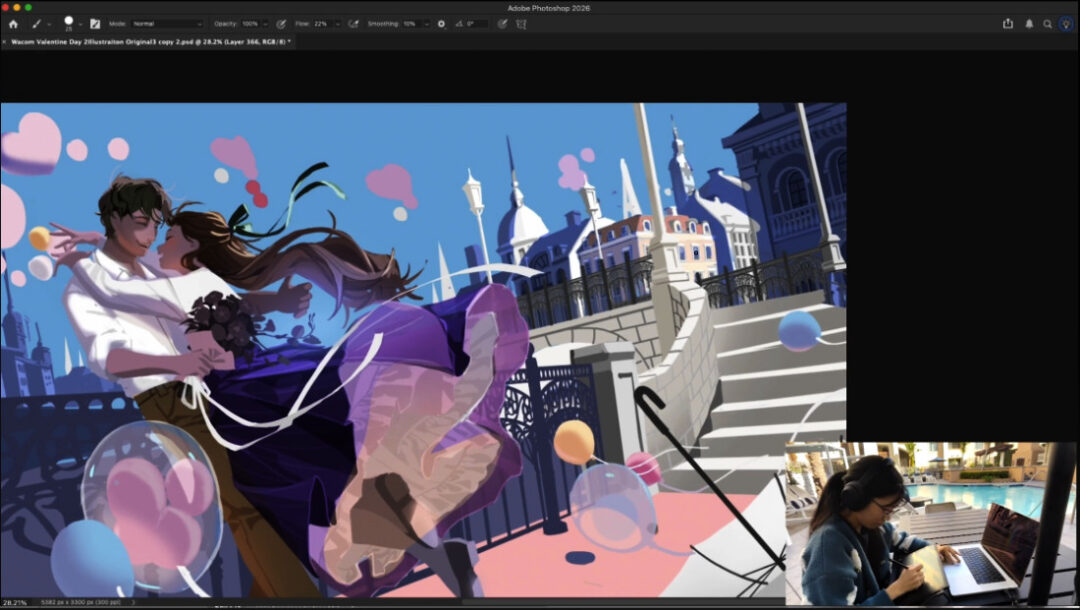Screen dimensions: 1080x610
Task: Click the Opacity label in options bar
Action: pos(225,23)
